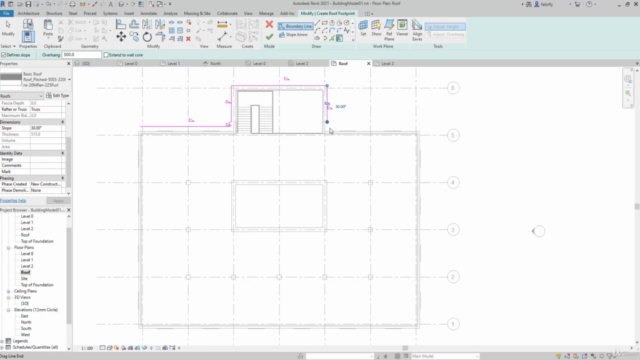Open the Collaborate ribbon tab
This screenshot has width=640, height=360.
click(227, 13)
